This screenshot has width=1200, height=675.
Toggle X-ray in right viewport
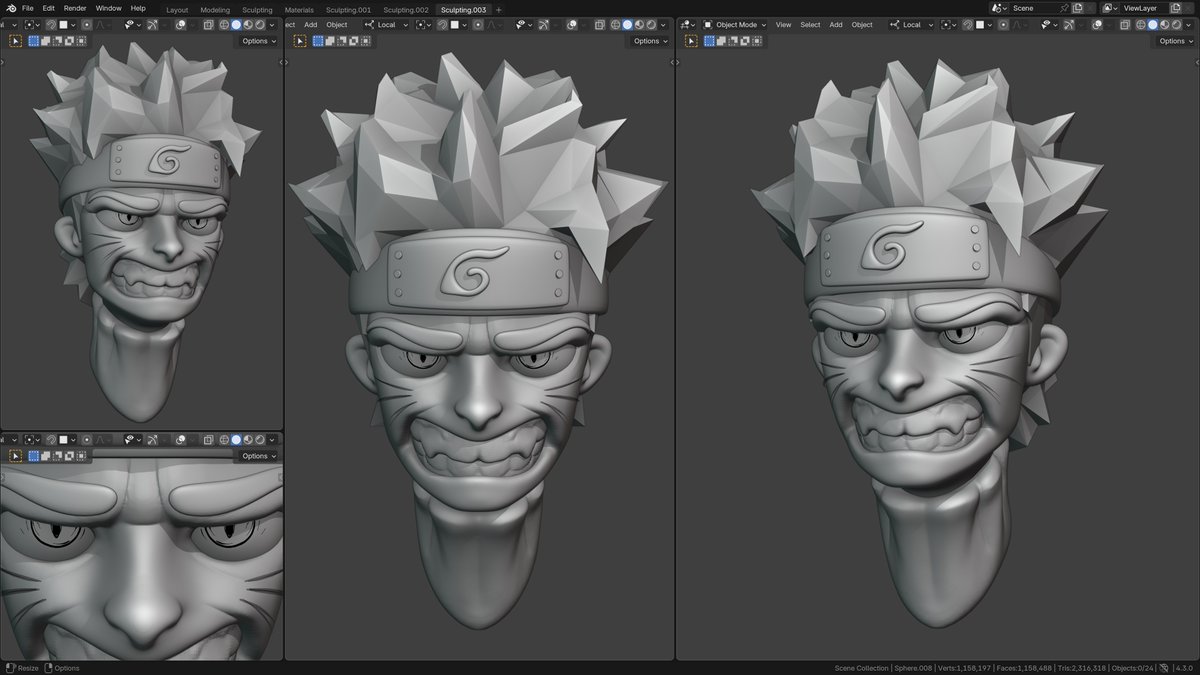[x=1124, y=25]
